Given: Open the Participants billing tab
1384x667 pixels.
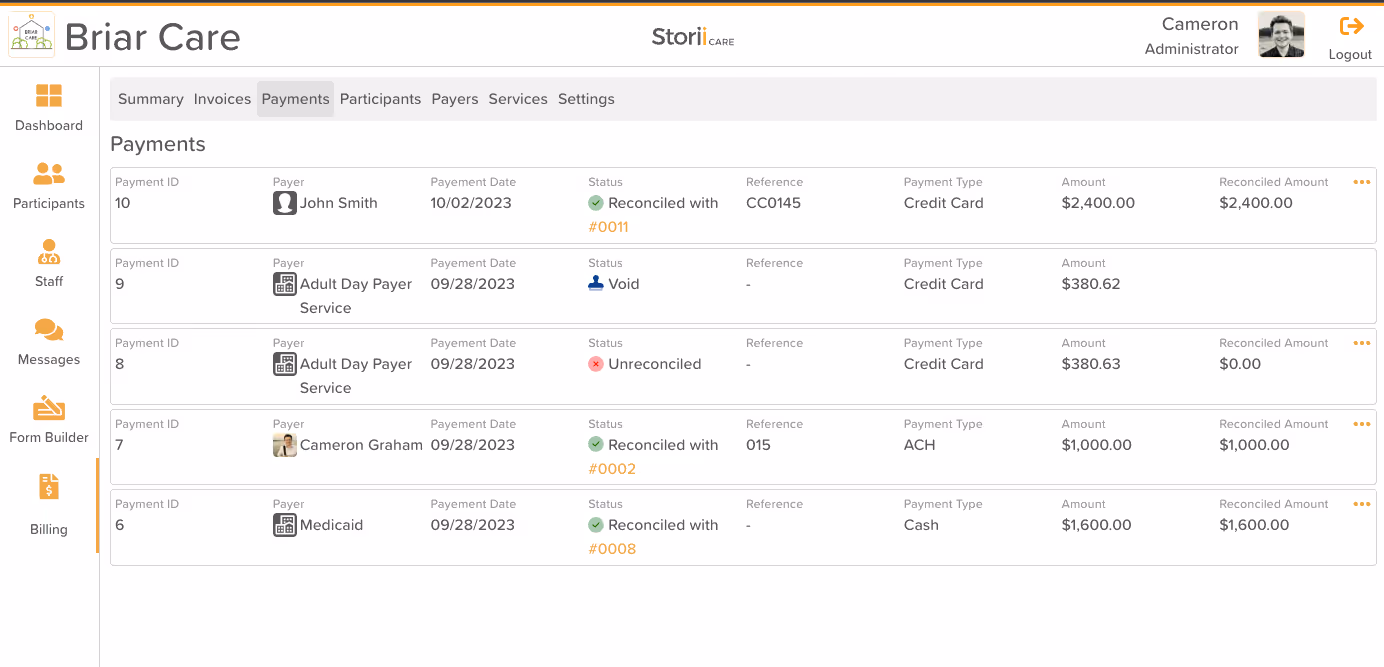Looking at the screenshot, I should 380,99.
